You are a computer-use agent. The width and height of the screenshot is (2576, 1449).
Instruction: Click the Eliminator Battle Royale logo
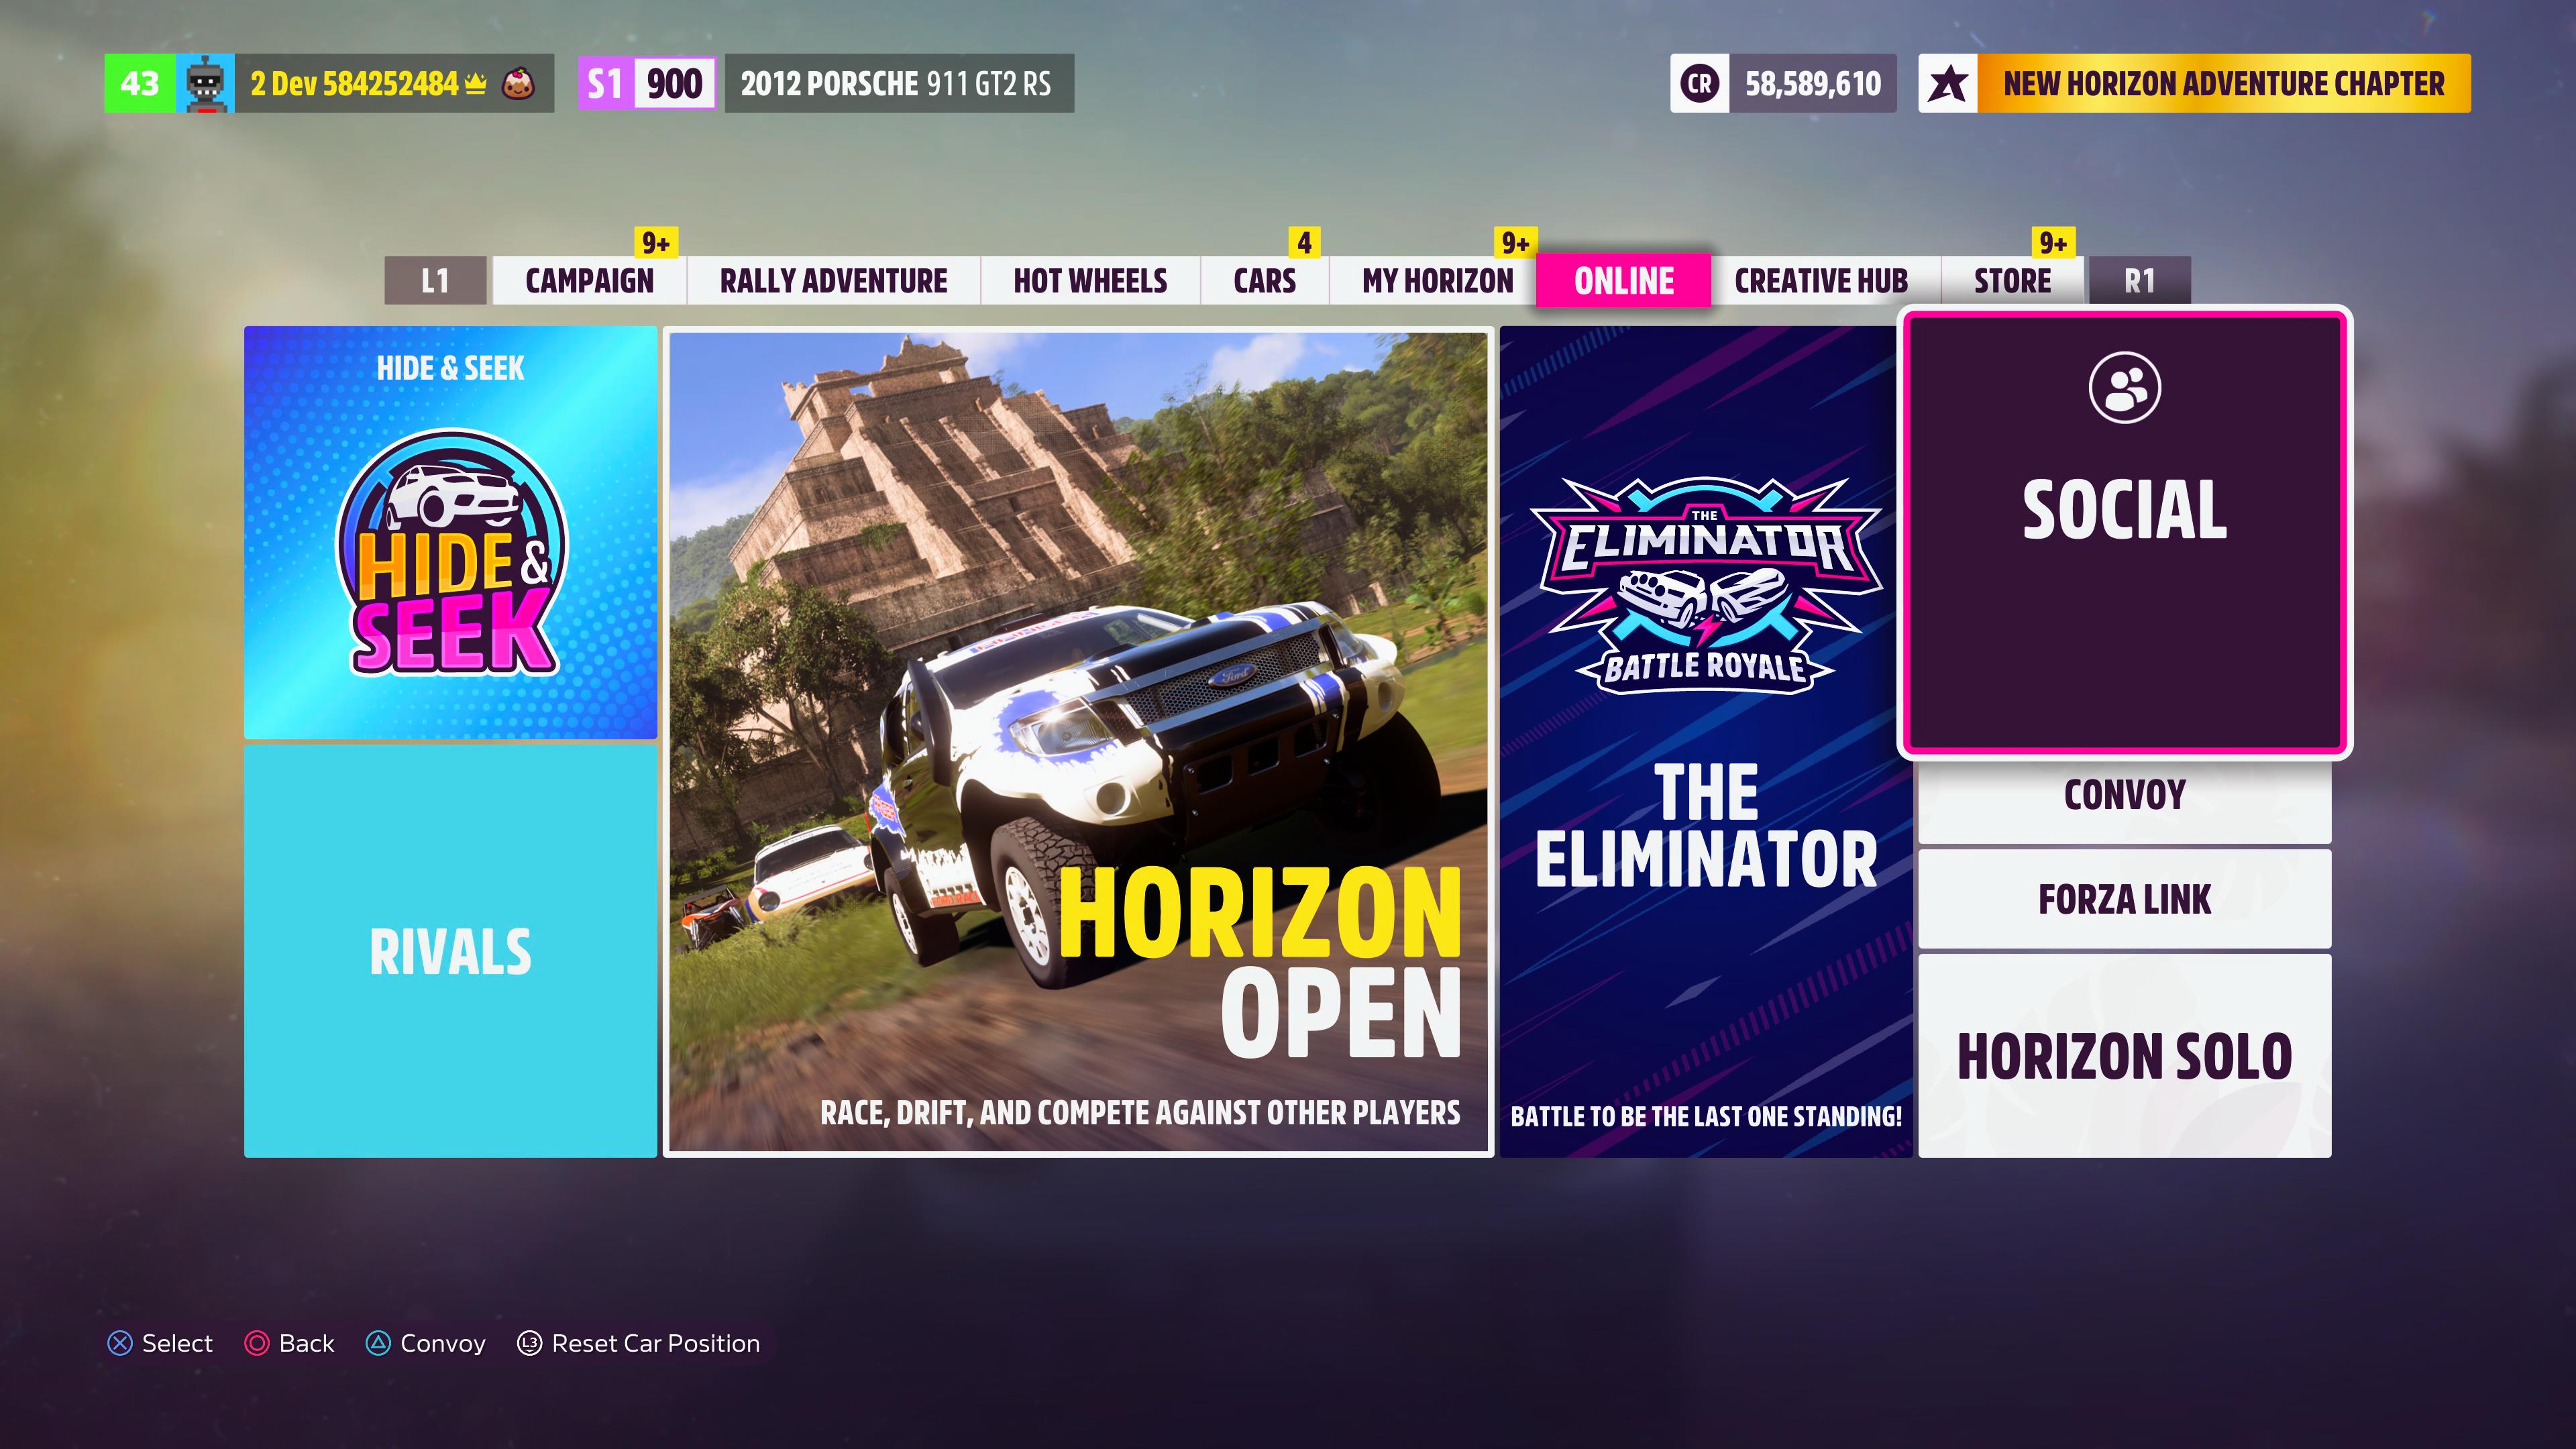coord(1705,585)
